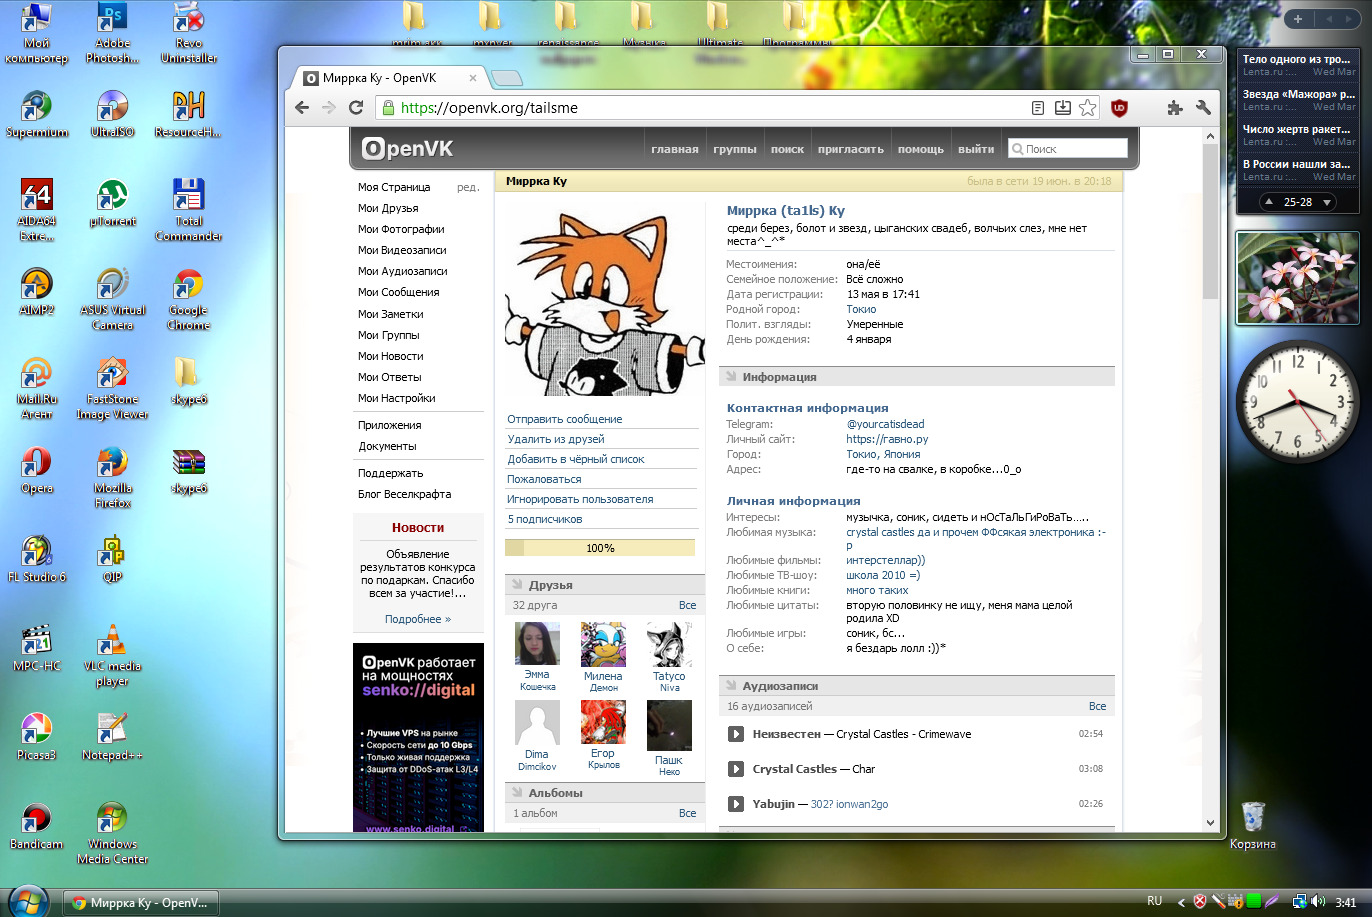Open поиск in the OpenVK top menu
This screenshot has height=917, width=1372.
click(x=787, y=149)
